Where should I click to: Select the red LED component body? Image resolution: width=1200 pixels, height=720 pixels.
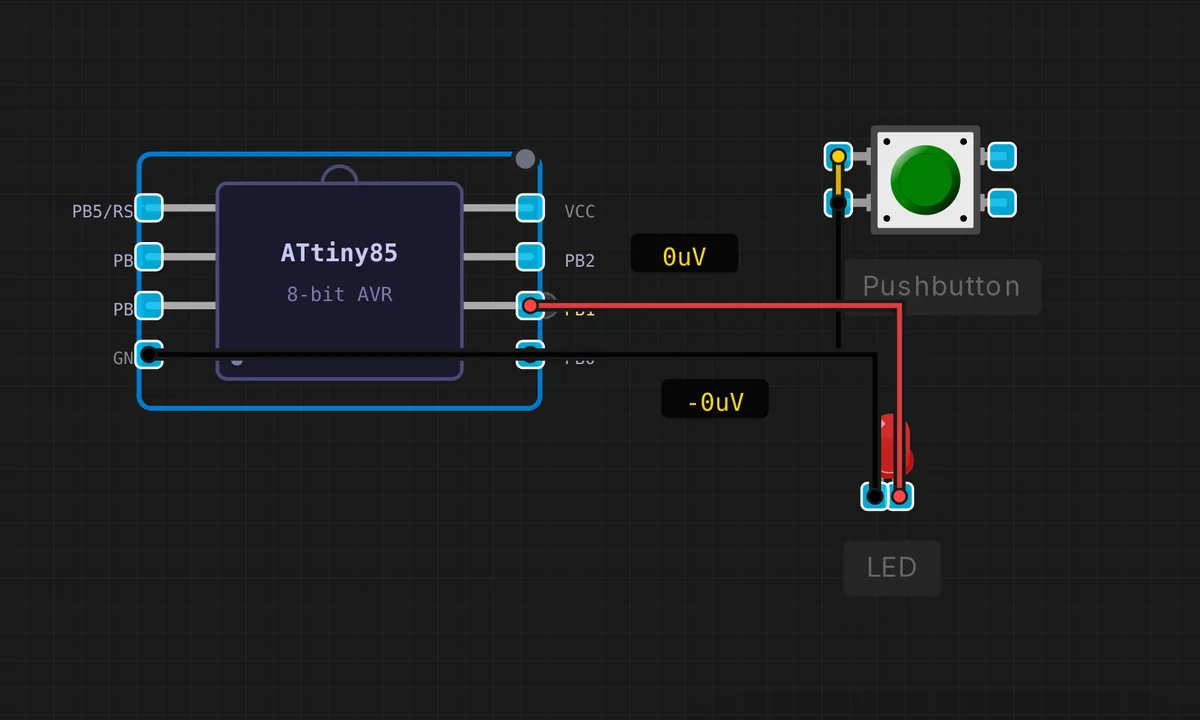click(x=895, y=448)
